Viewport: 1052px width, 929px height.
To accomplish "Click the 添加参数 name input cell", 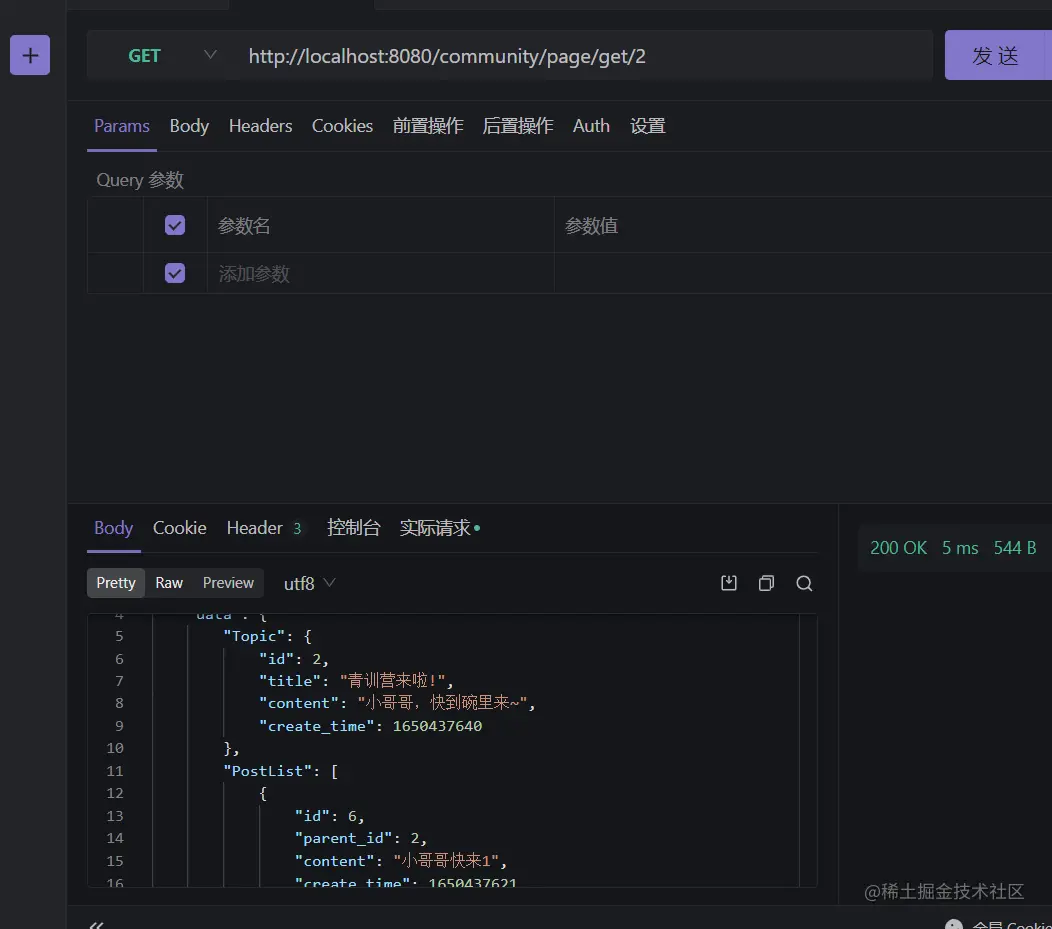I will [380, 273].
